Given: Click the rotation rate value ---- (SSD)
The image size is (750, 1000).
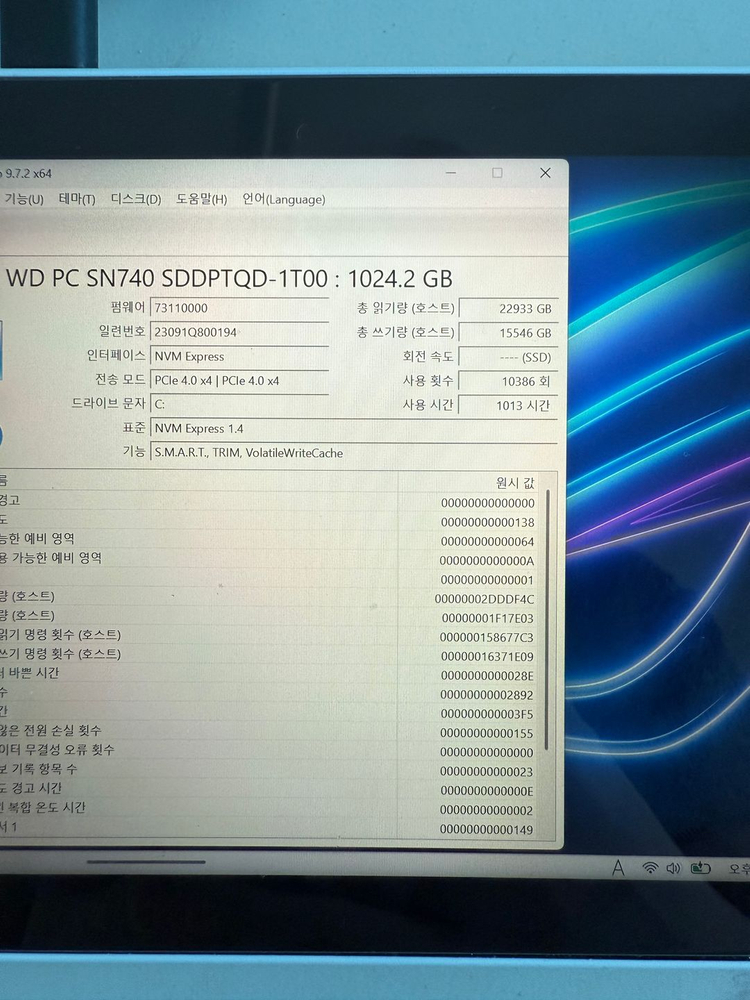Looking at the screenshot, I should point(508,357).
